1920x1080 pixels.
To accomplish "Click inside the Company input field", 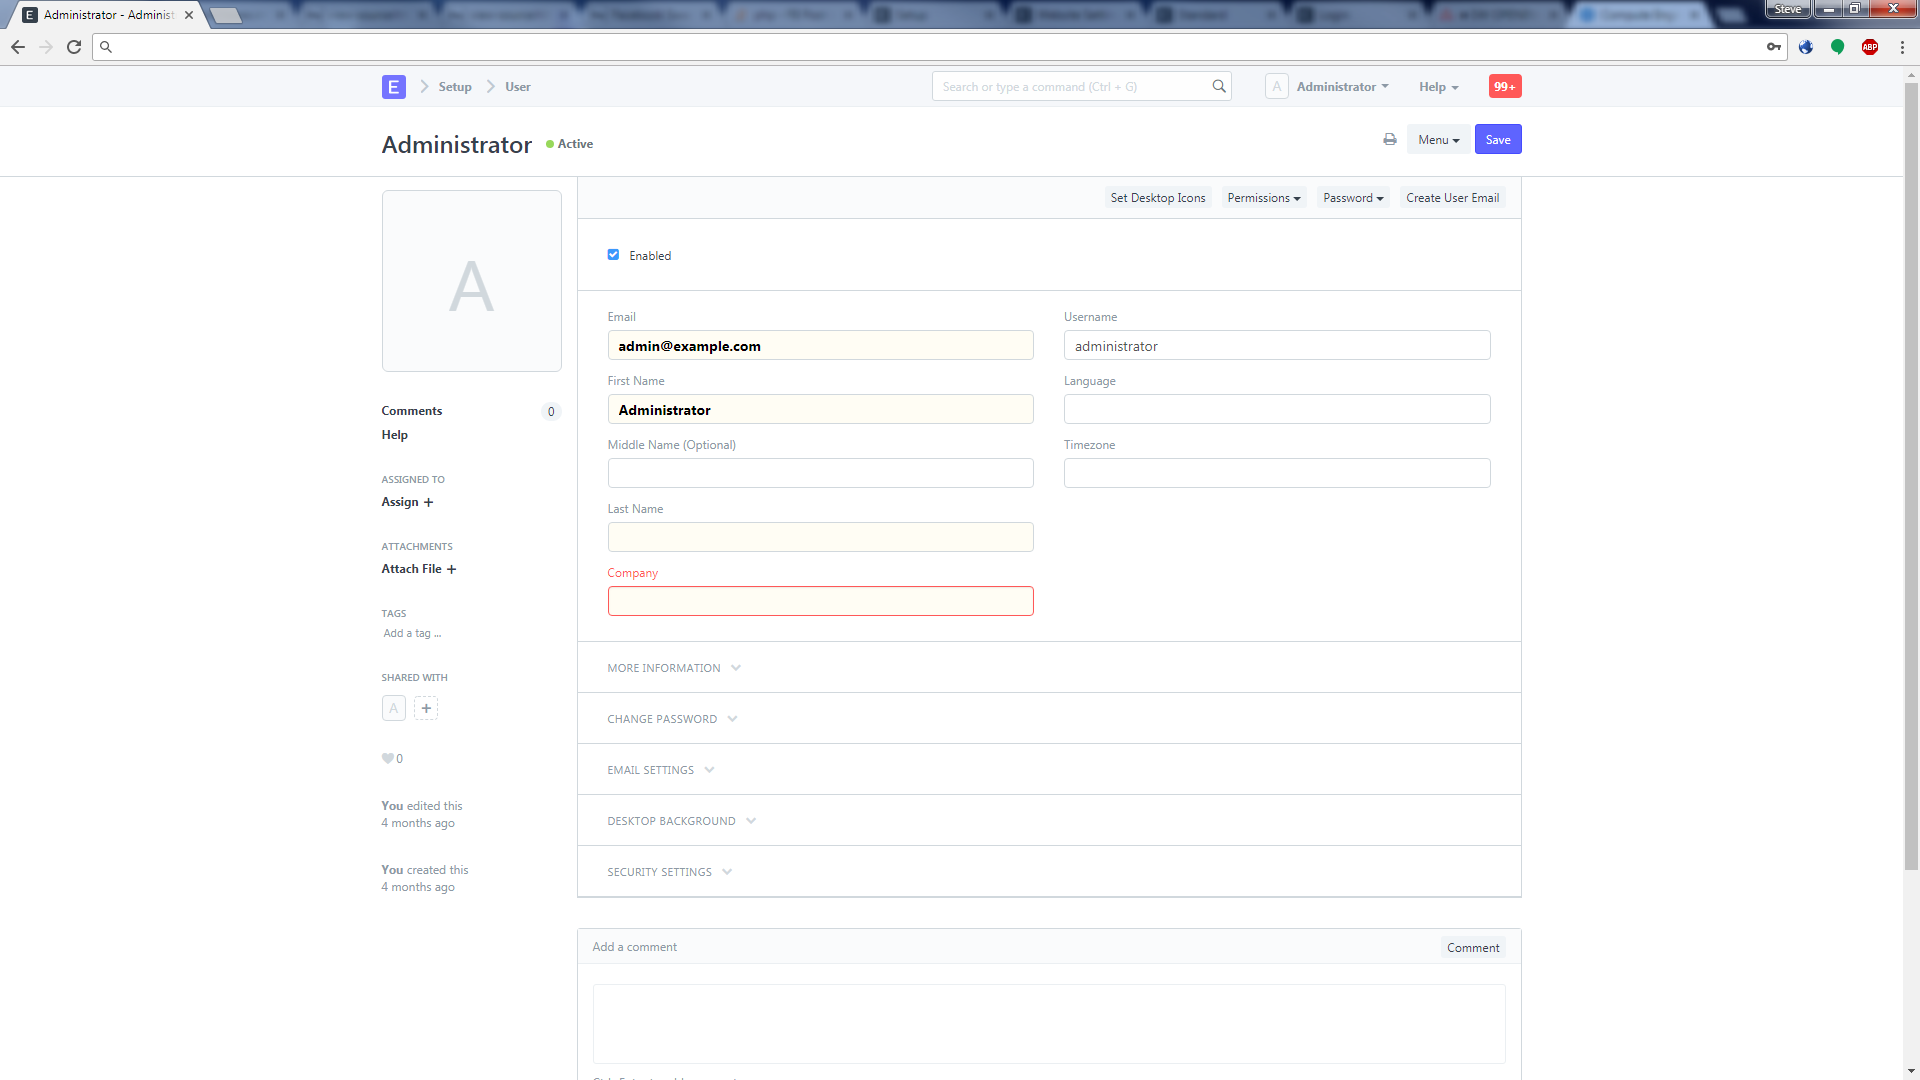I will pyautogui.click(x=820, y=600).
